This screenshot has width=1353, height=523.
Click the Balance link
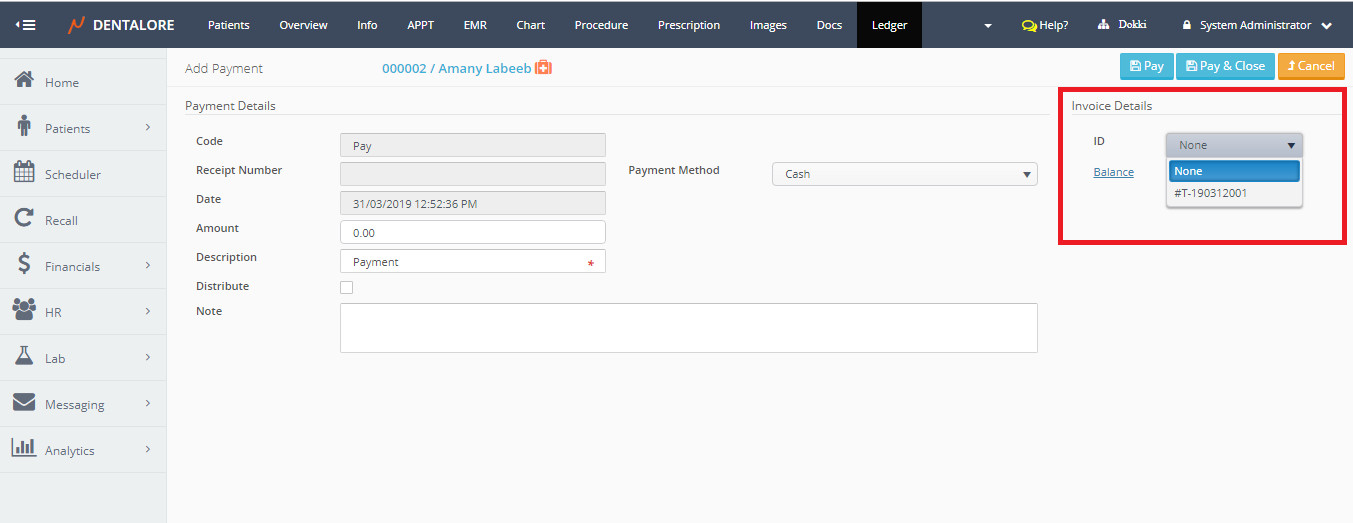point(1113,172)
